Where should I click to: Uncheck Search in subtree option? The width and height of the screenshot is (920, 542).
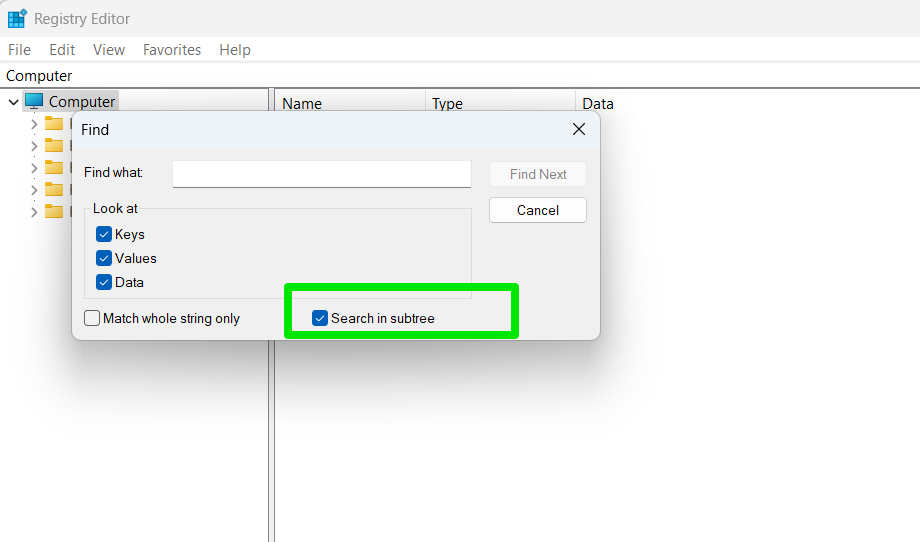[320, 319]
